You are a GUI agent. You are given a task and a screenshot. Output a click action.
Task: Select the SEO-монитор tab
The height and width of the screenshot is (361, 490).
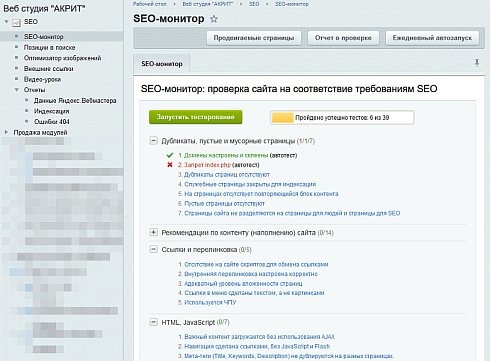(162, 64)
